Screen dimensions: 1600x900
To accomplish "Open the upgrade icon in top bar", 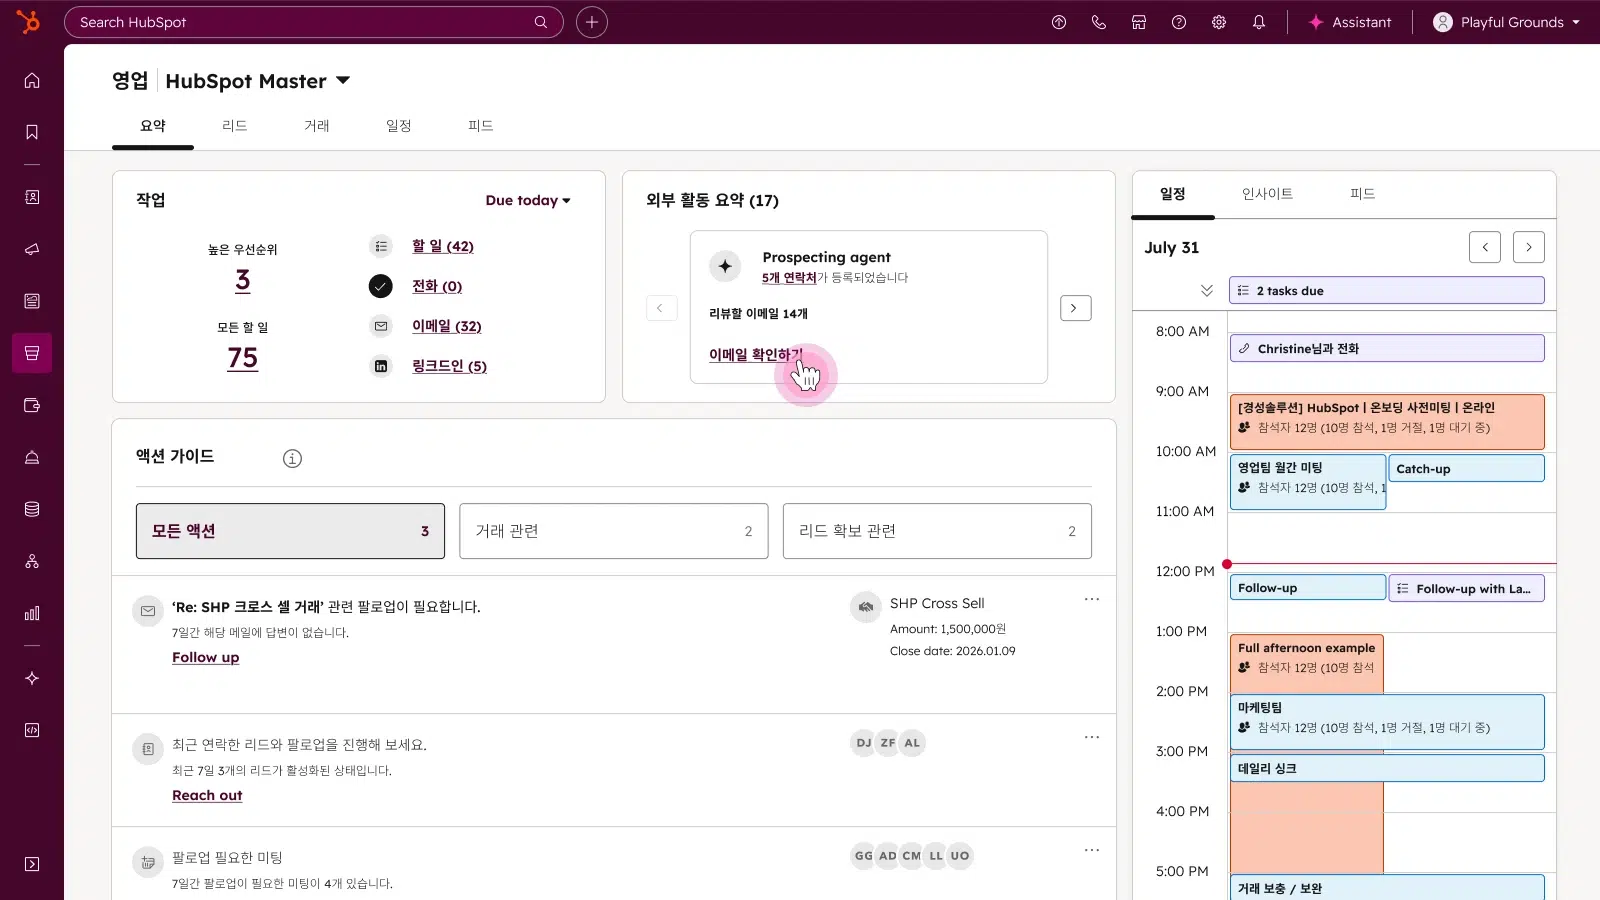I will 1059,22.
